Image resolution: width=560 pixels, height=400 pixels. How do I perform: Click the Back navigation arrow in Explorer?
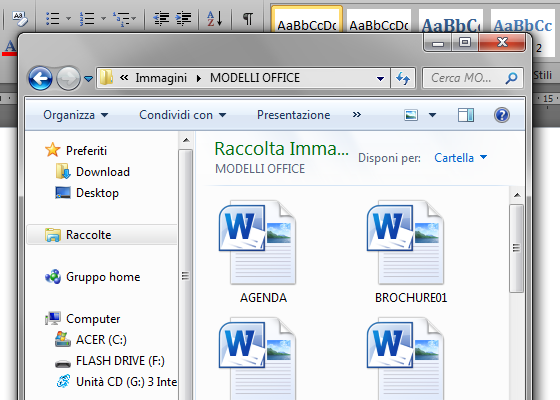tap(40, 78)
